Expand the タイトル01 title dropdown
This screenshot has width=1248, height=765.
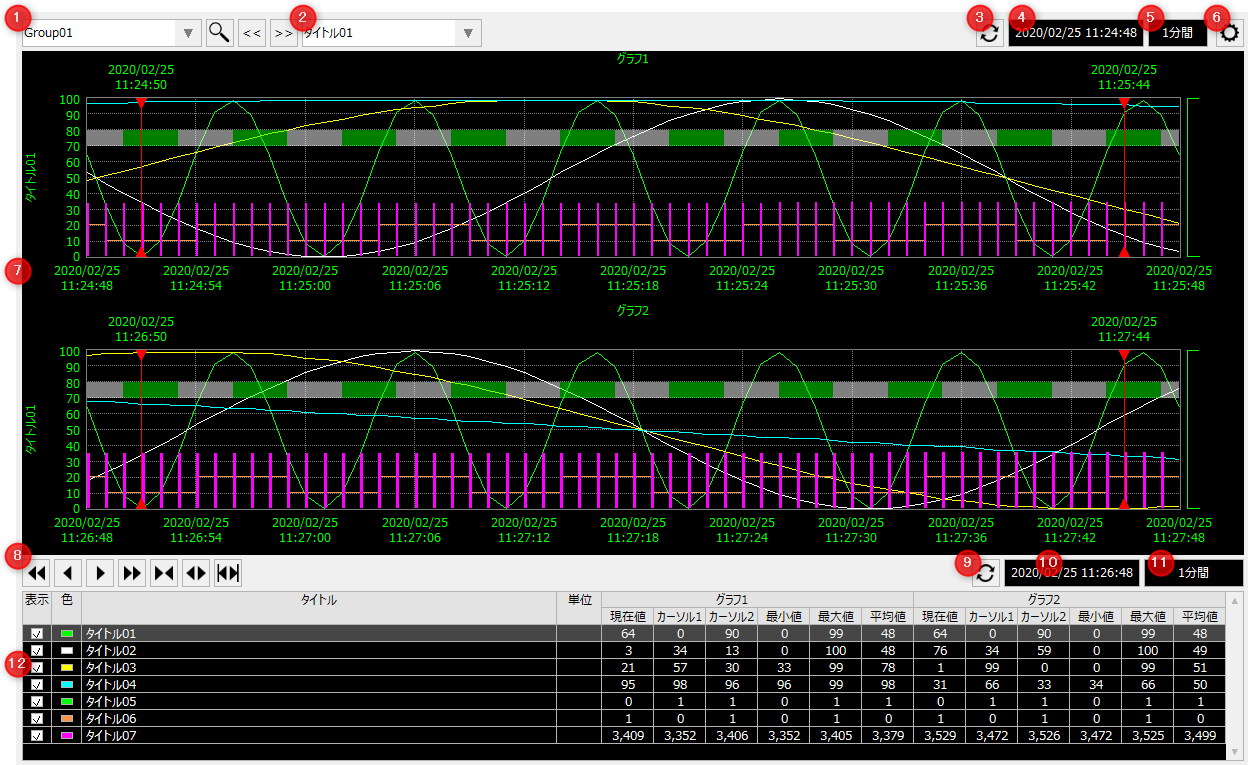(468, 33)
